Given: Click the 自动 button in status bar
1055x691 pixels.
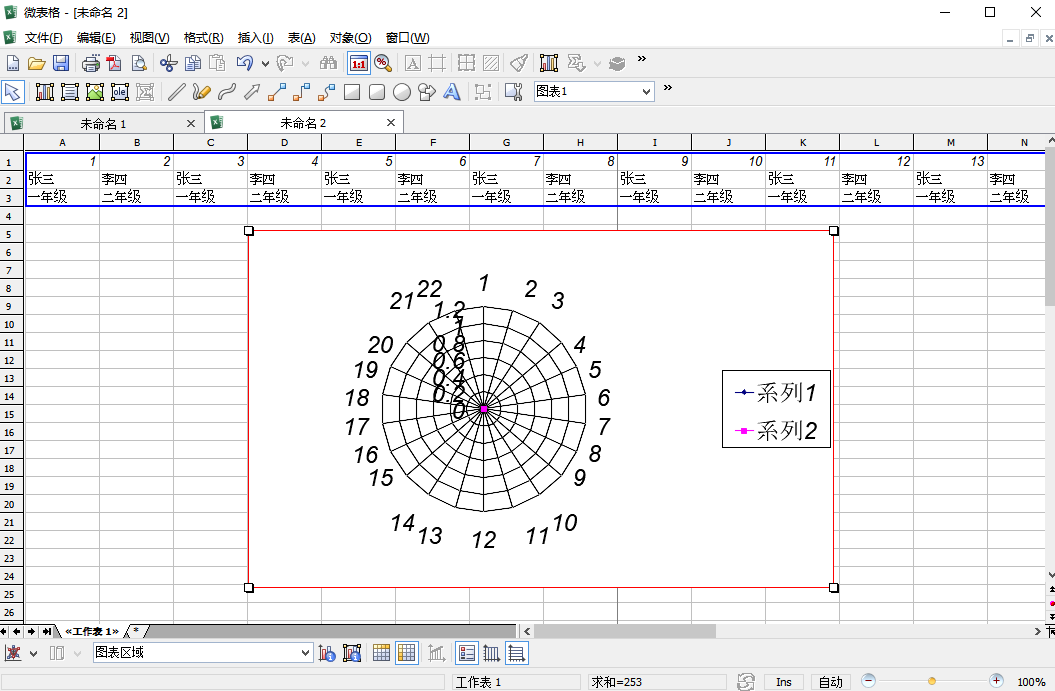Looking at the screenshot, I should (830, 682).
